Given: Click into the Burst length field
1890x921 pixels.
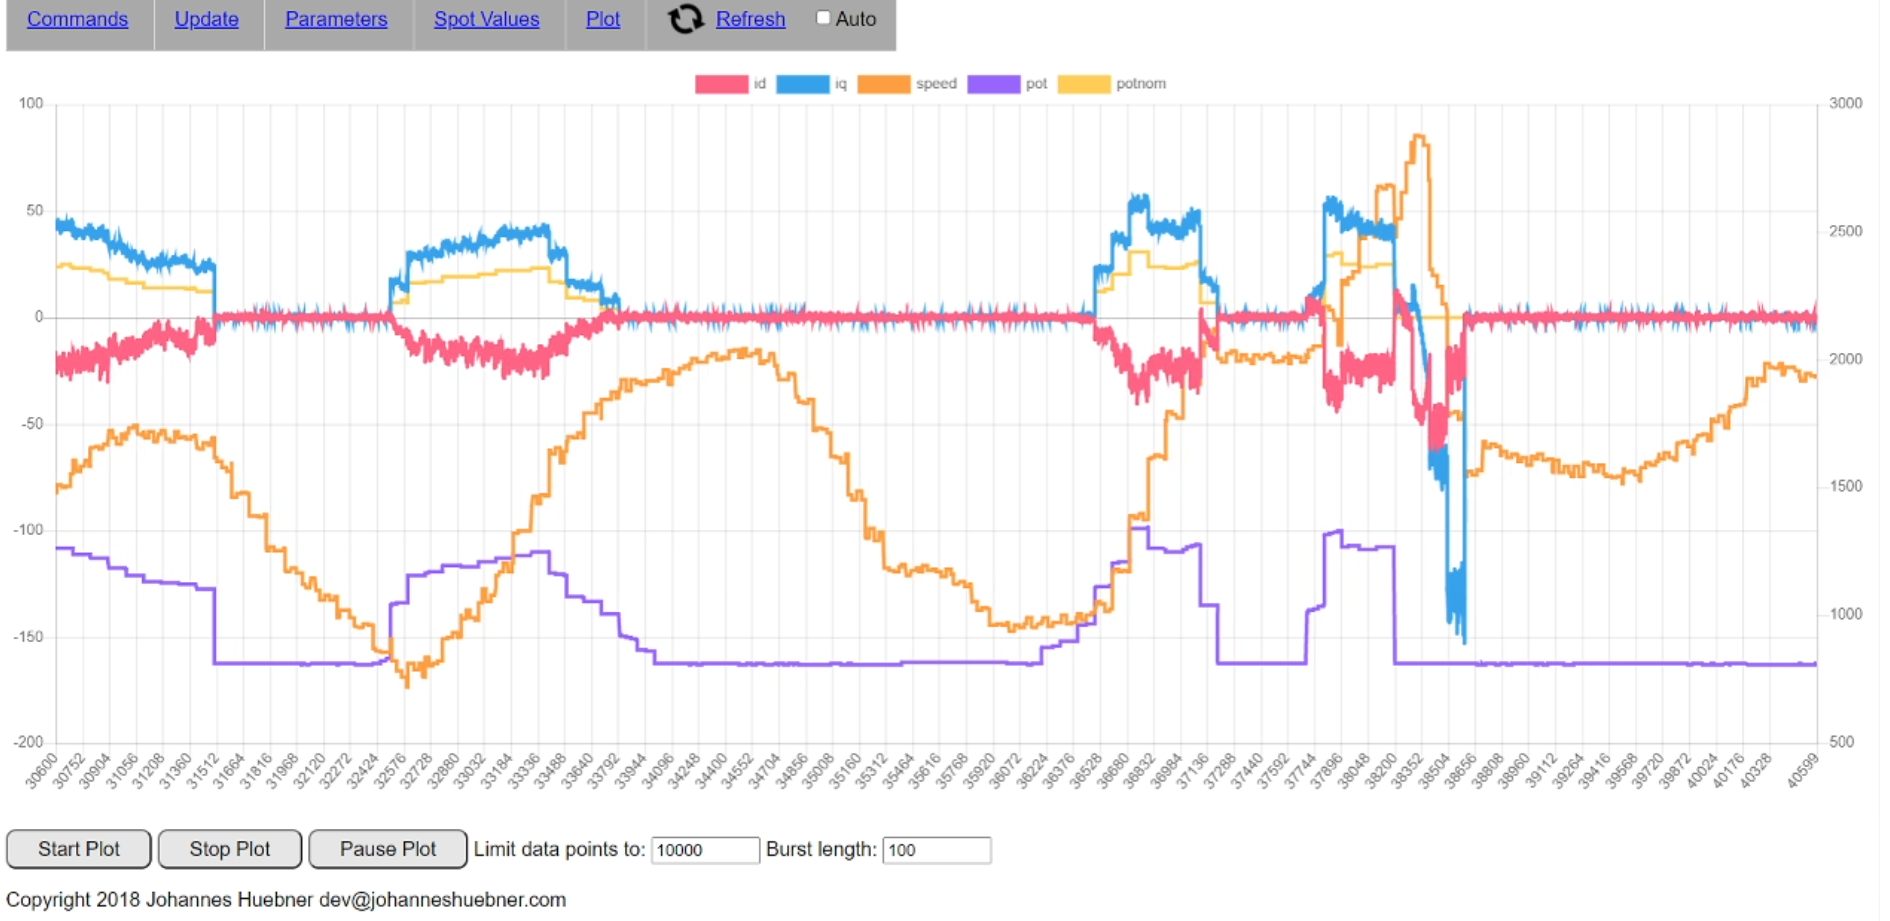Looking at the screenshot, I should click(x=936, y=850).
